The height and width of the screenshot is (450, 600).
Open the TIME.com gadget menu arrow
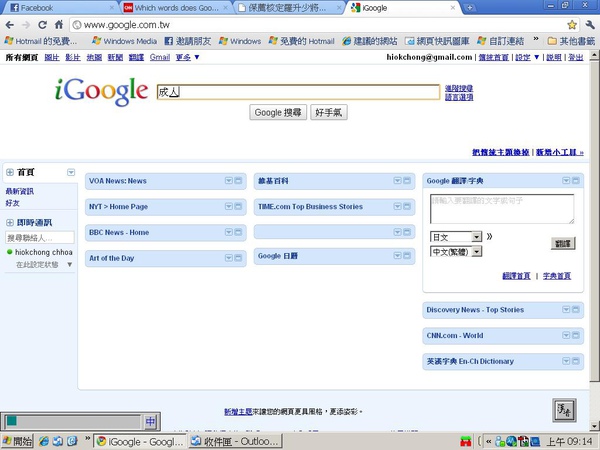[398, 207]
